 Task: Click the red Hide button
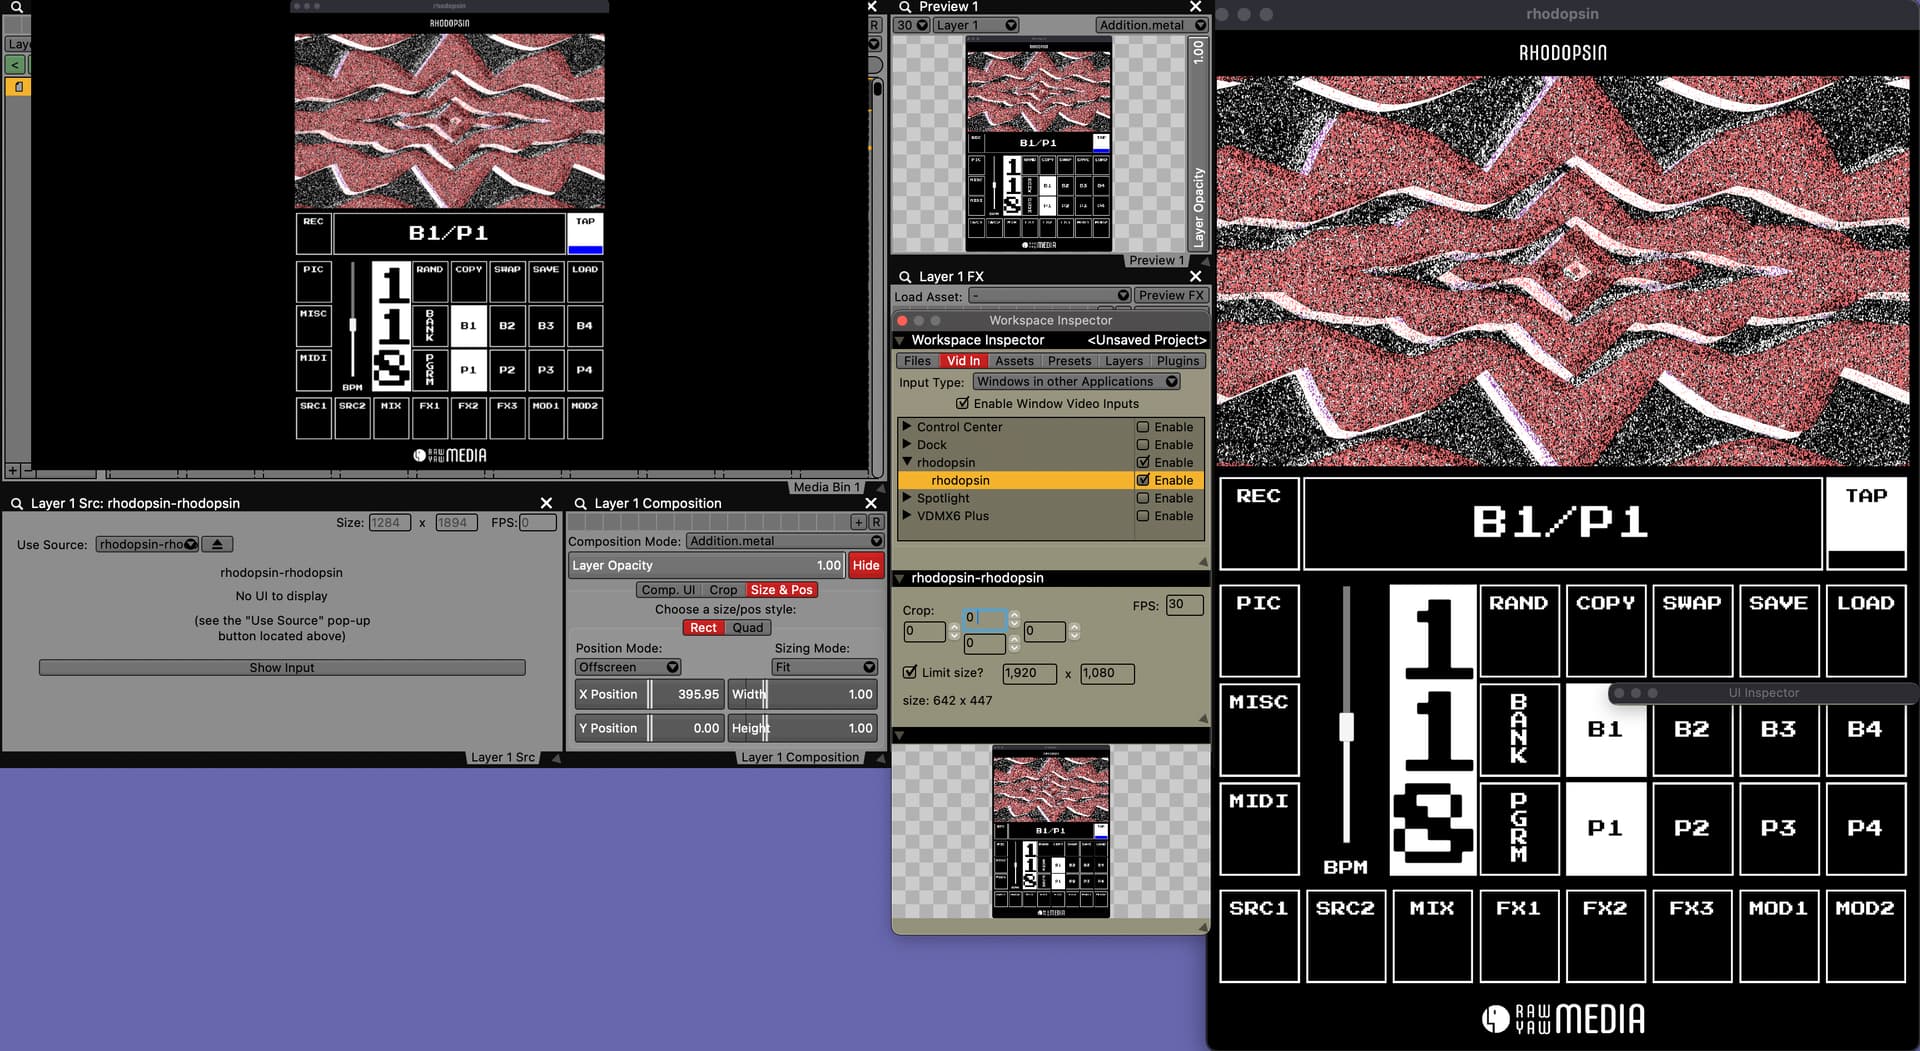[866, 566]
